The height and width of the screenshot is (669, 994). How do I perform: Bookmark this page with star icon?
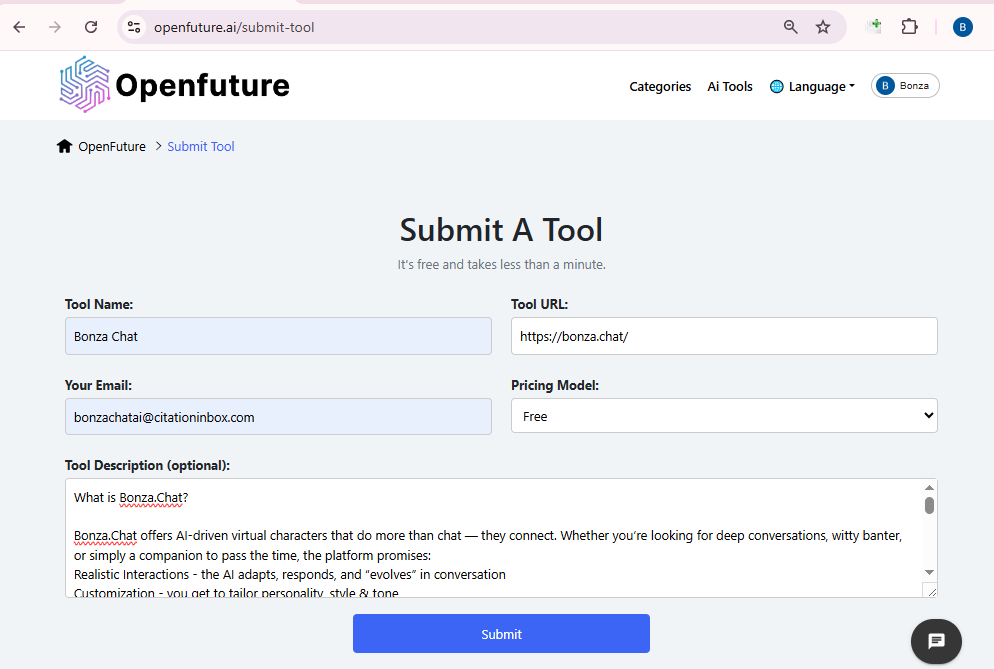[x=823, y=27]
